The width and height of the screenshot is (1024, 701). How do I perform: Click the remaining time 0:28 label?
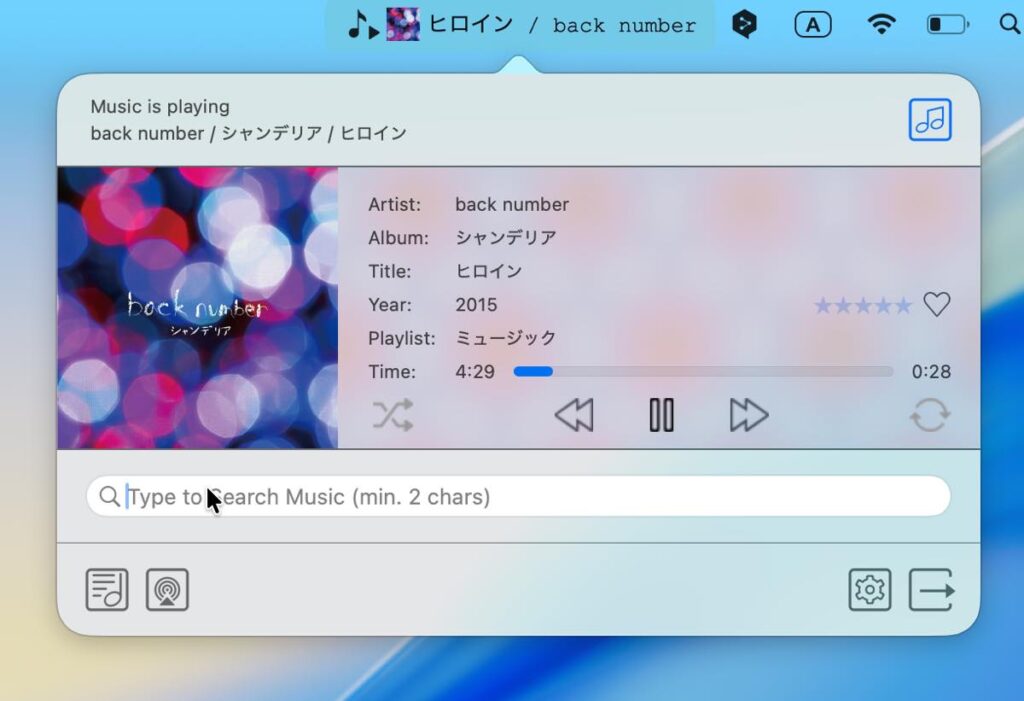coord(931,372)
